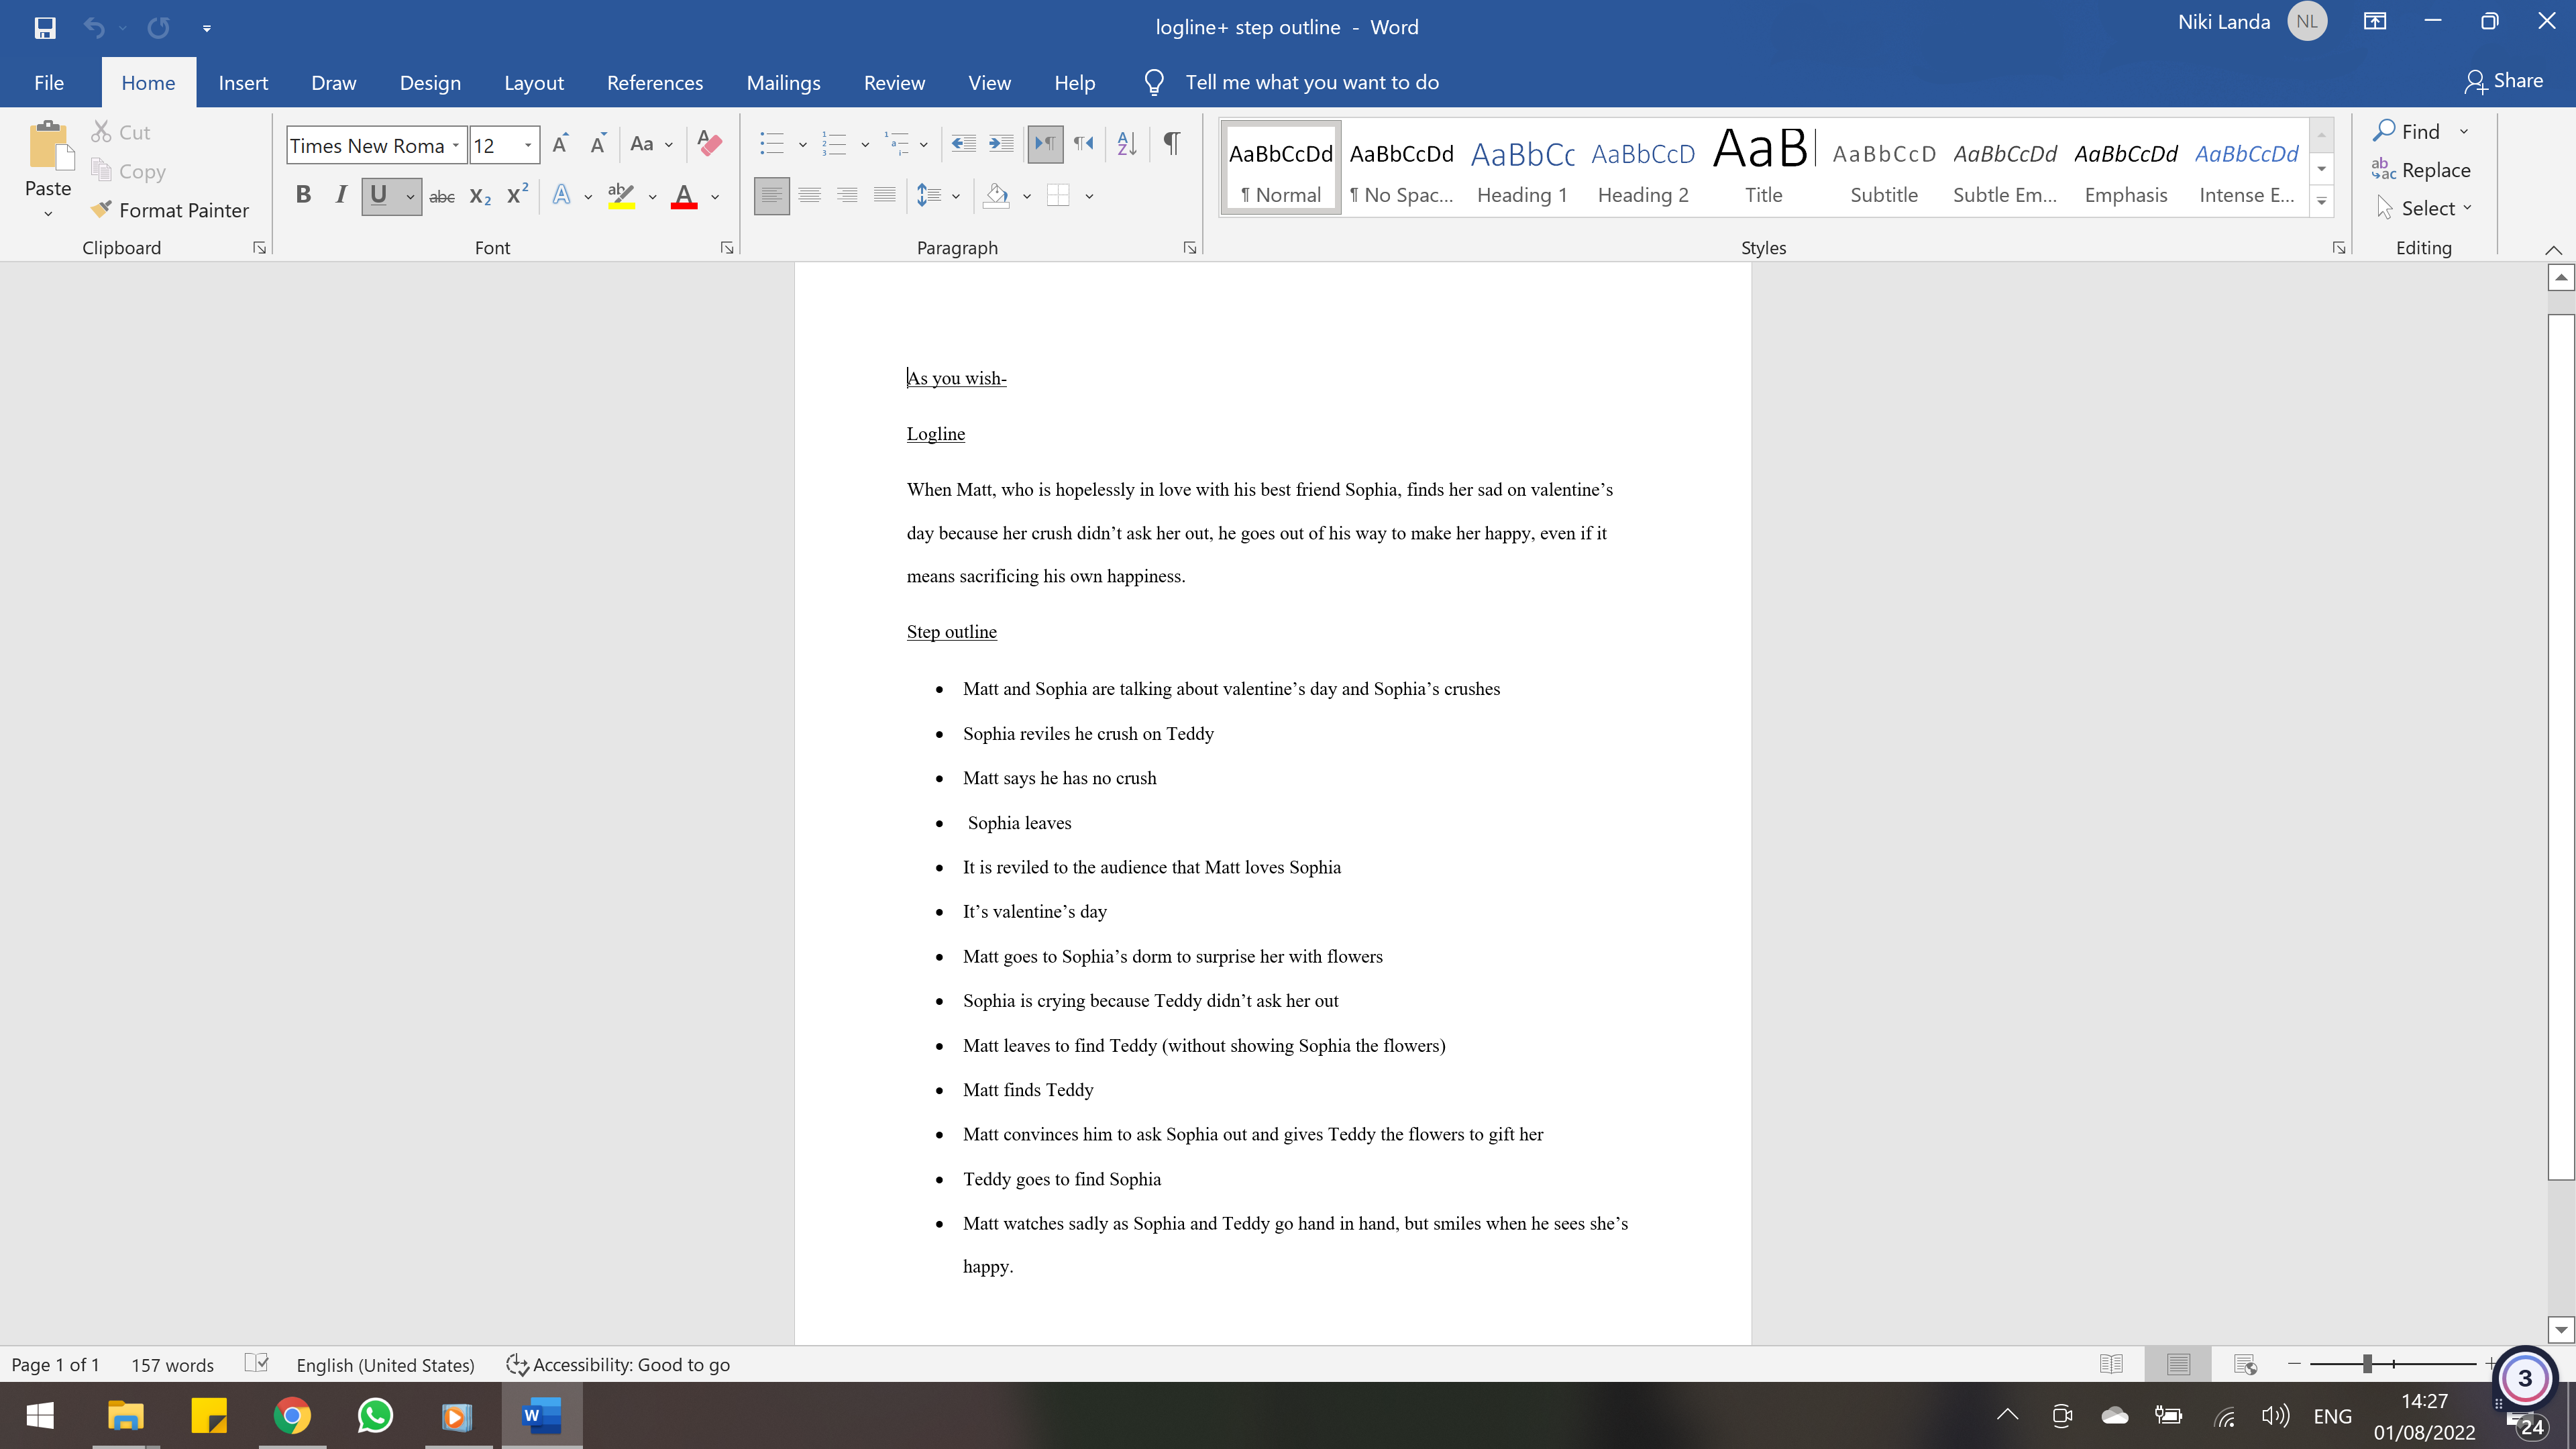Open WhatsApp from the taskbar
Image resolution: width=2576 pixels, height=1449 pixels.
point(375,1416)
